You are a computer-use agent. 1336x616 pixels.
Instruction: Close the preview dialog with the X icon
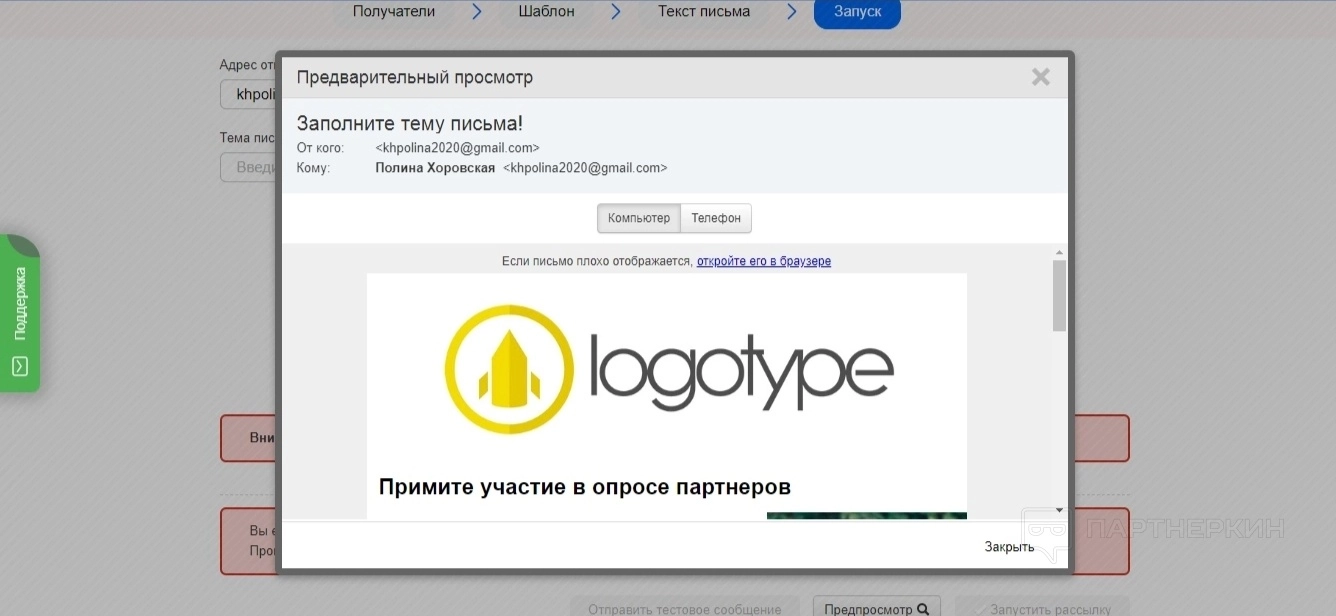coord(1040,77)
